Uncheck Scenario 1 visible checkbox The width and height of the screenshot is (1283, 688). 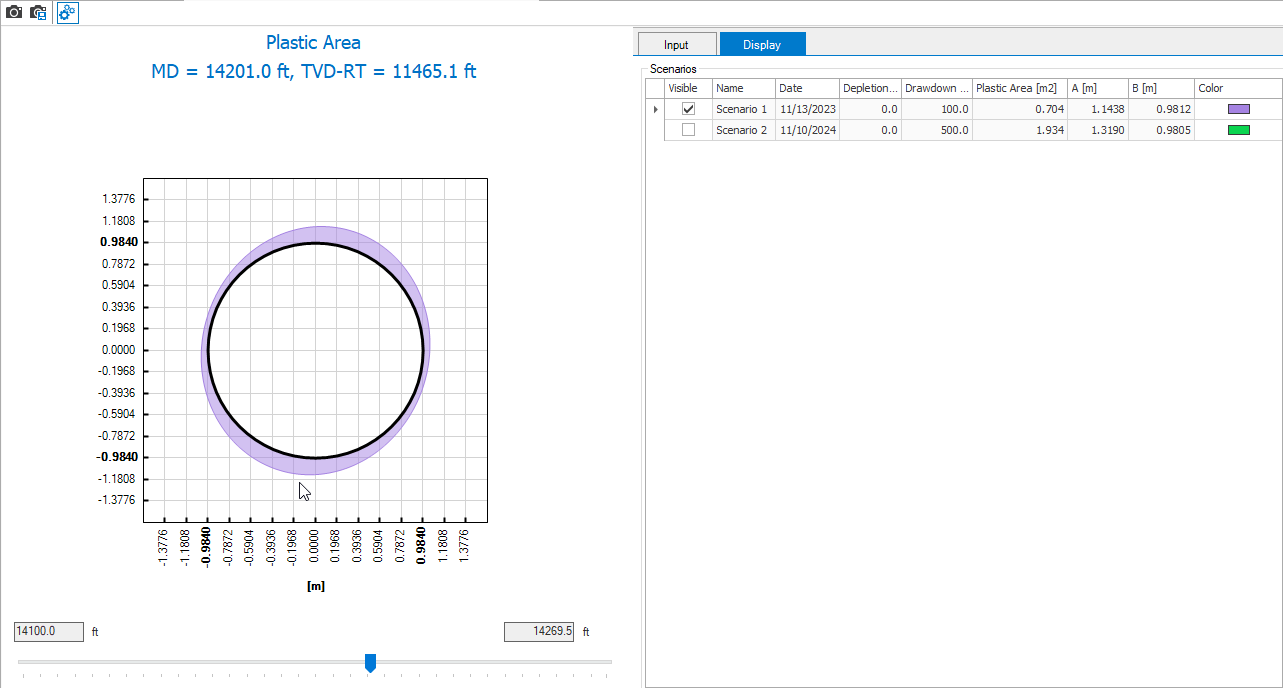688,109
